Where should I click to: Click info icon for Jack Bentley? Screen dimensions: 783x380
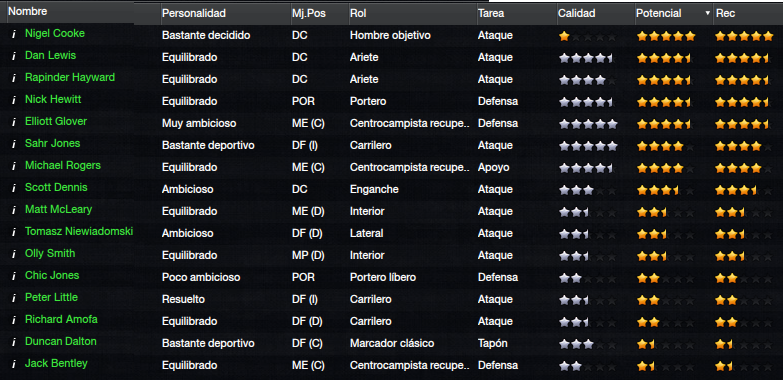[x=14, y=364]
